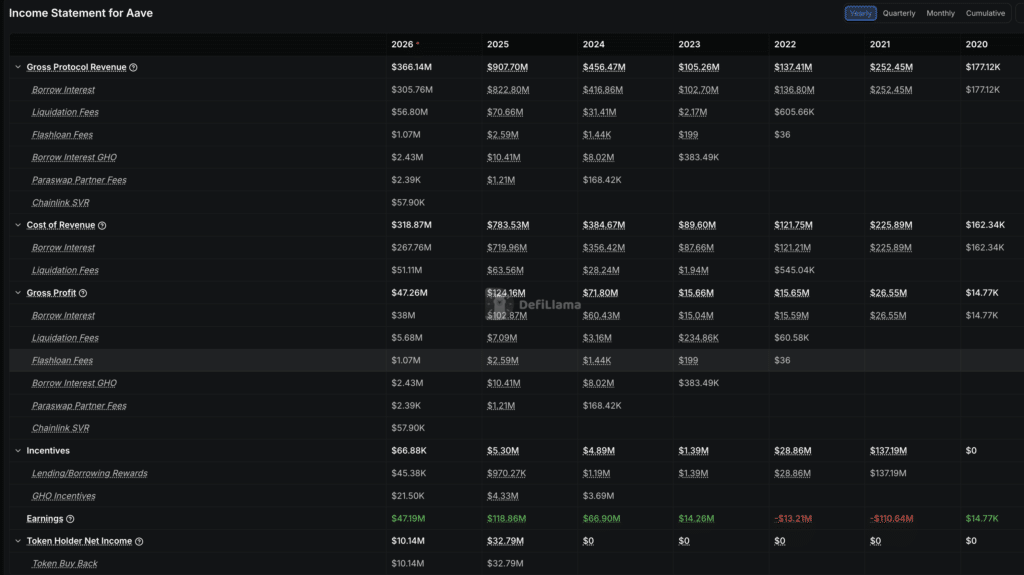This screenshot has width=1024, height=575.
Task: Click the -$13.21M Earnings value for 2022
Action: coord(793,519)
